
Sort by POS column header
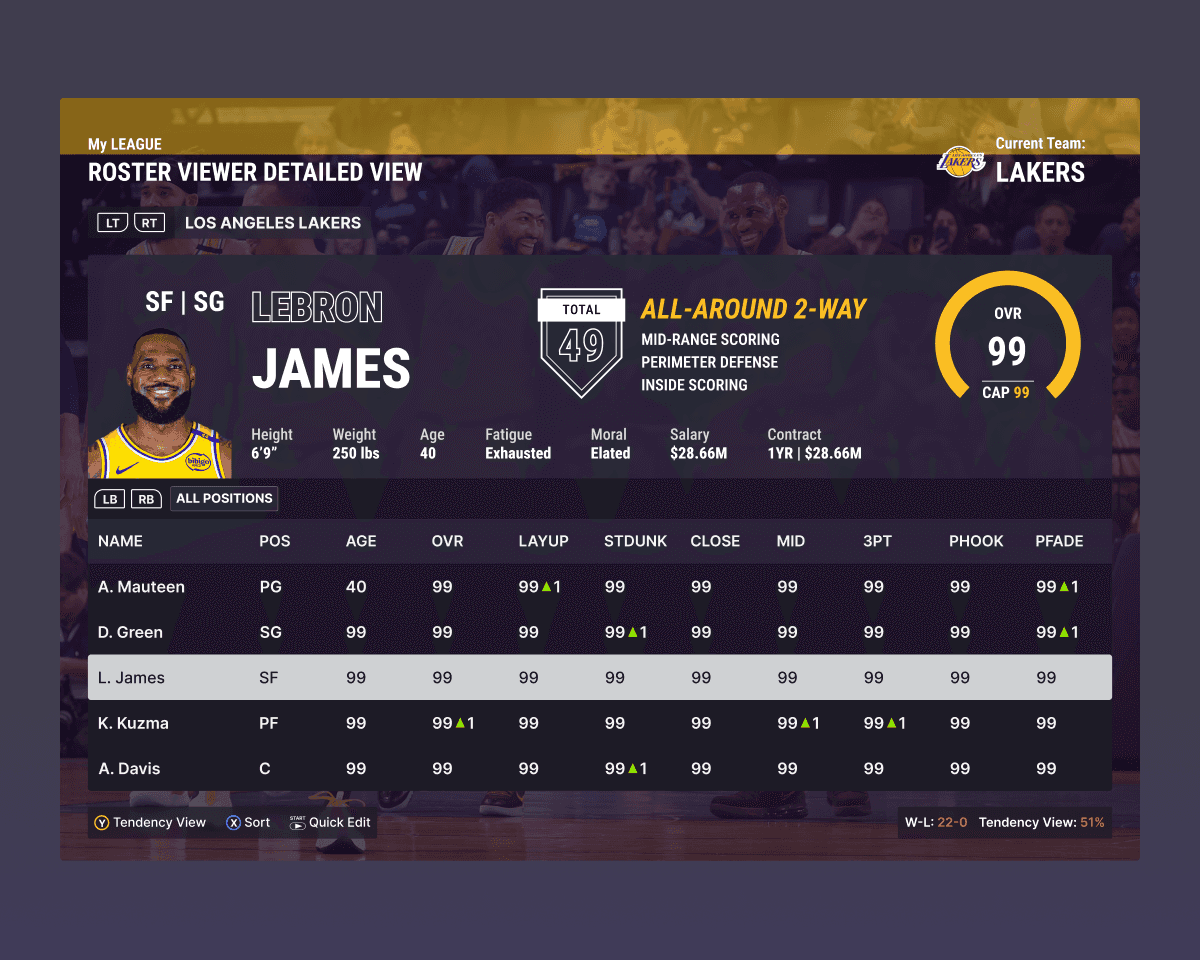(274, 541)
